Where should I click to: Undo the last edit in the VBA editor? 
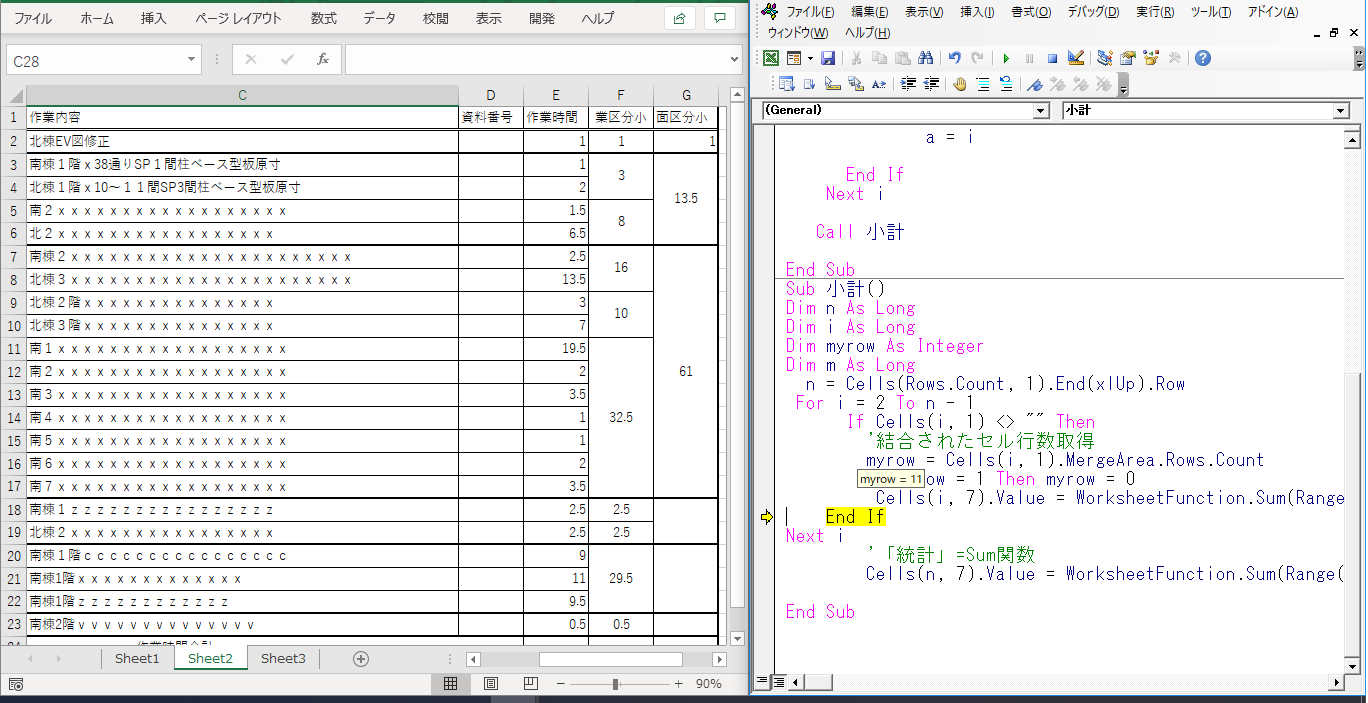954,58
